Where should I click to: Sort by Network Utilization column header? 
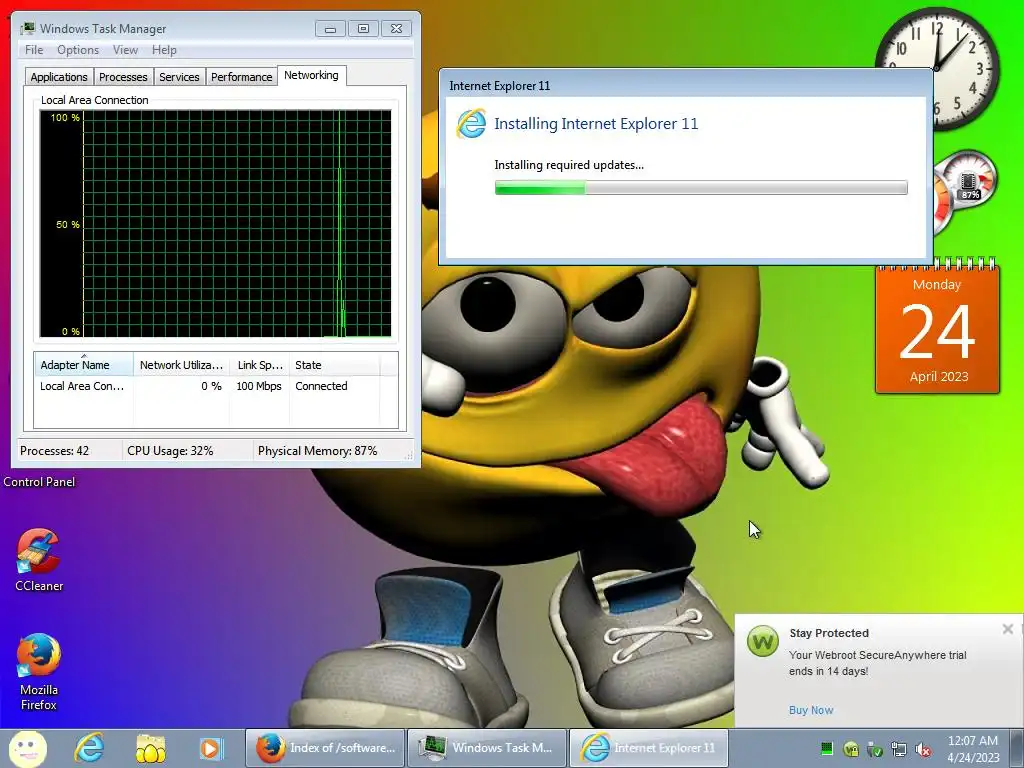tap(181, 365)
